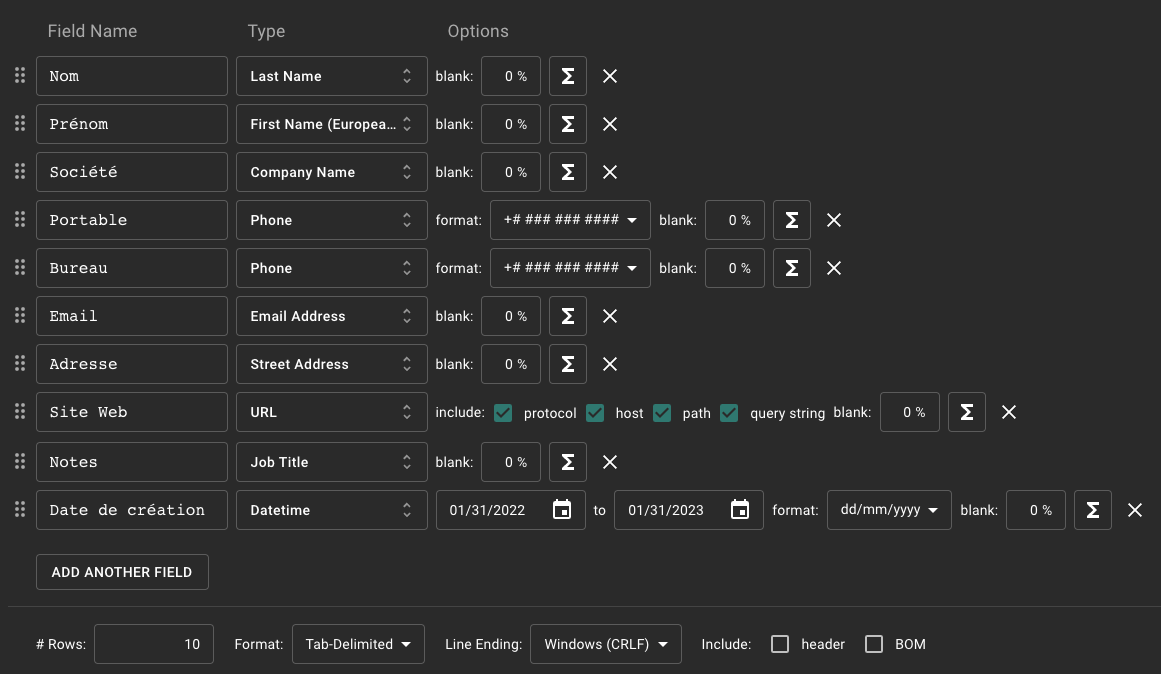Click the Nom field name input
This screenshot has width=1161, height=674.
(132, 76)
